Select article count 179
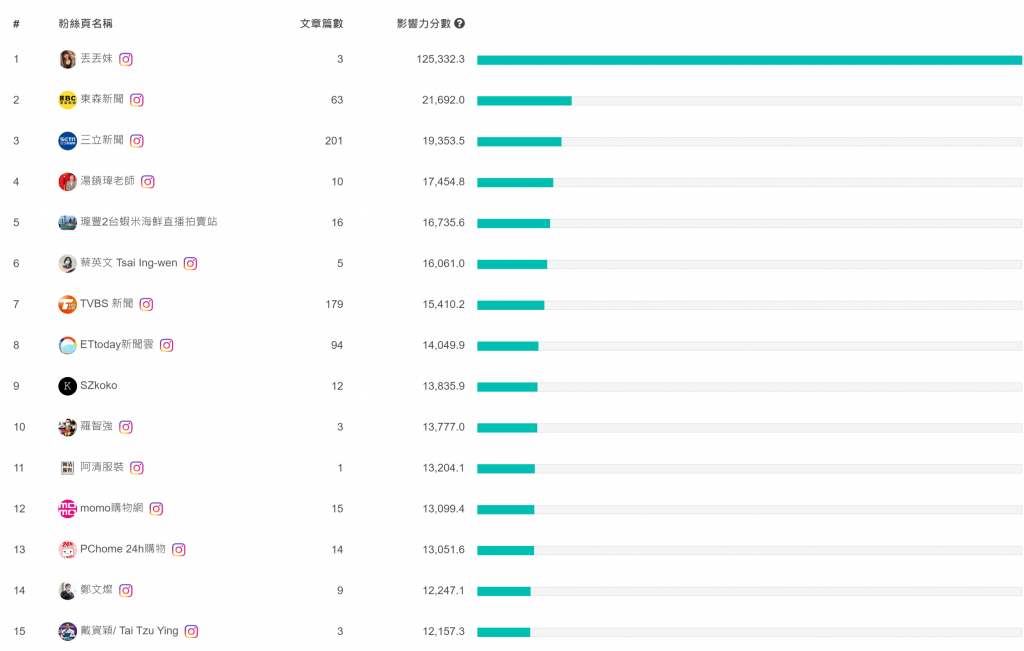 [334, 304]
